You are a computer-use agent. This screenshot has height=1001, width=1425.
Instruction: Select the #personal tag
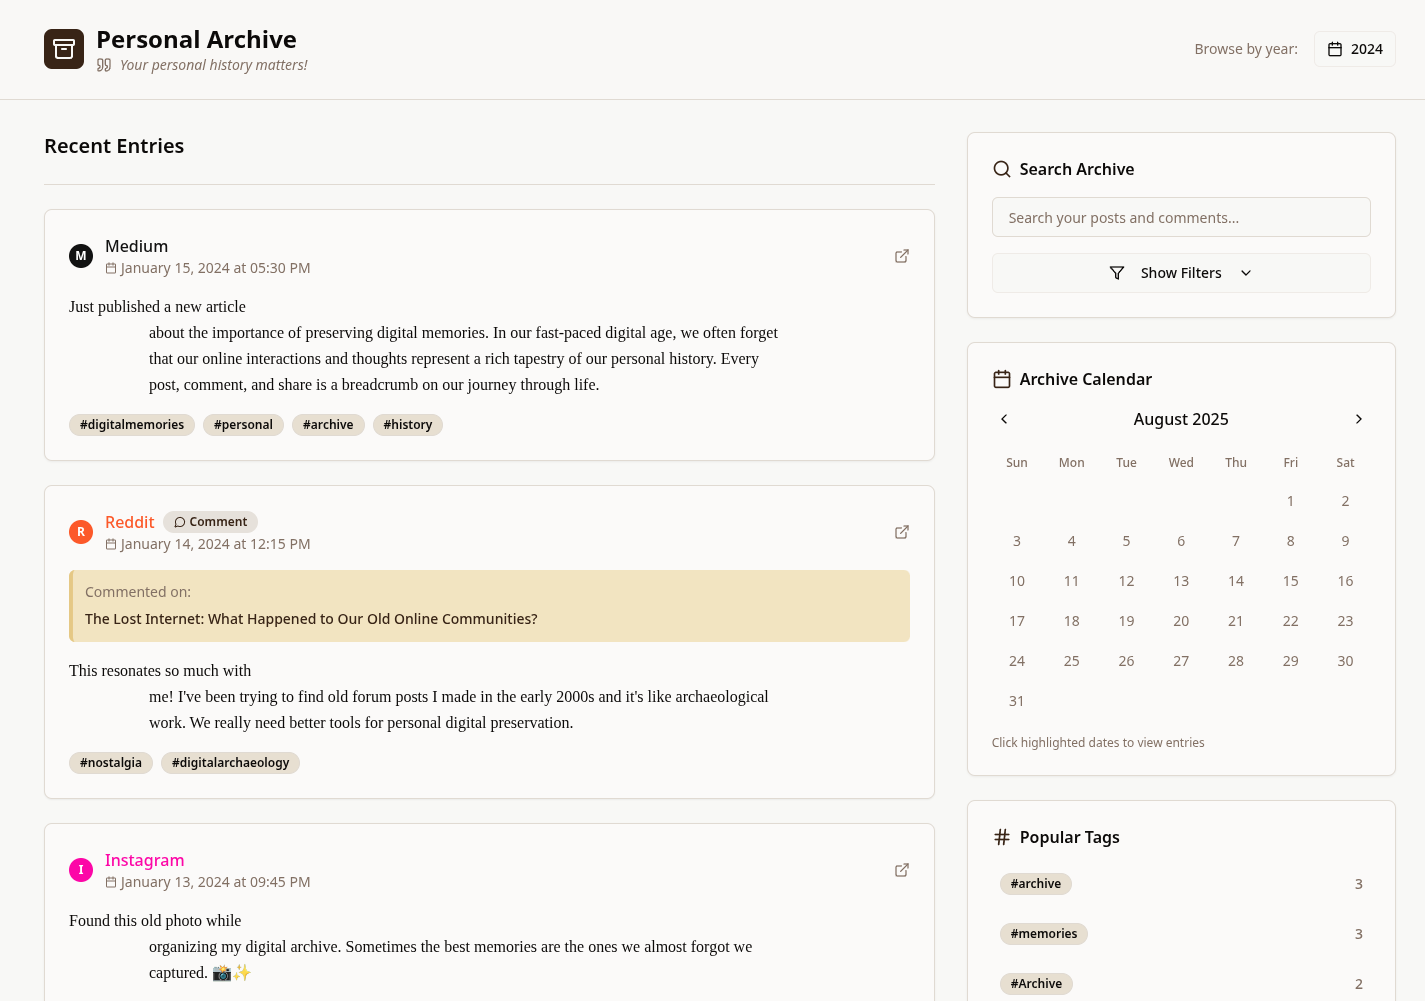(x=243, y=425)
